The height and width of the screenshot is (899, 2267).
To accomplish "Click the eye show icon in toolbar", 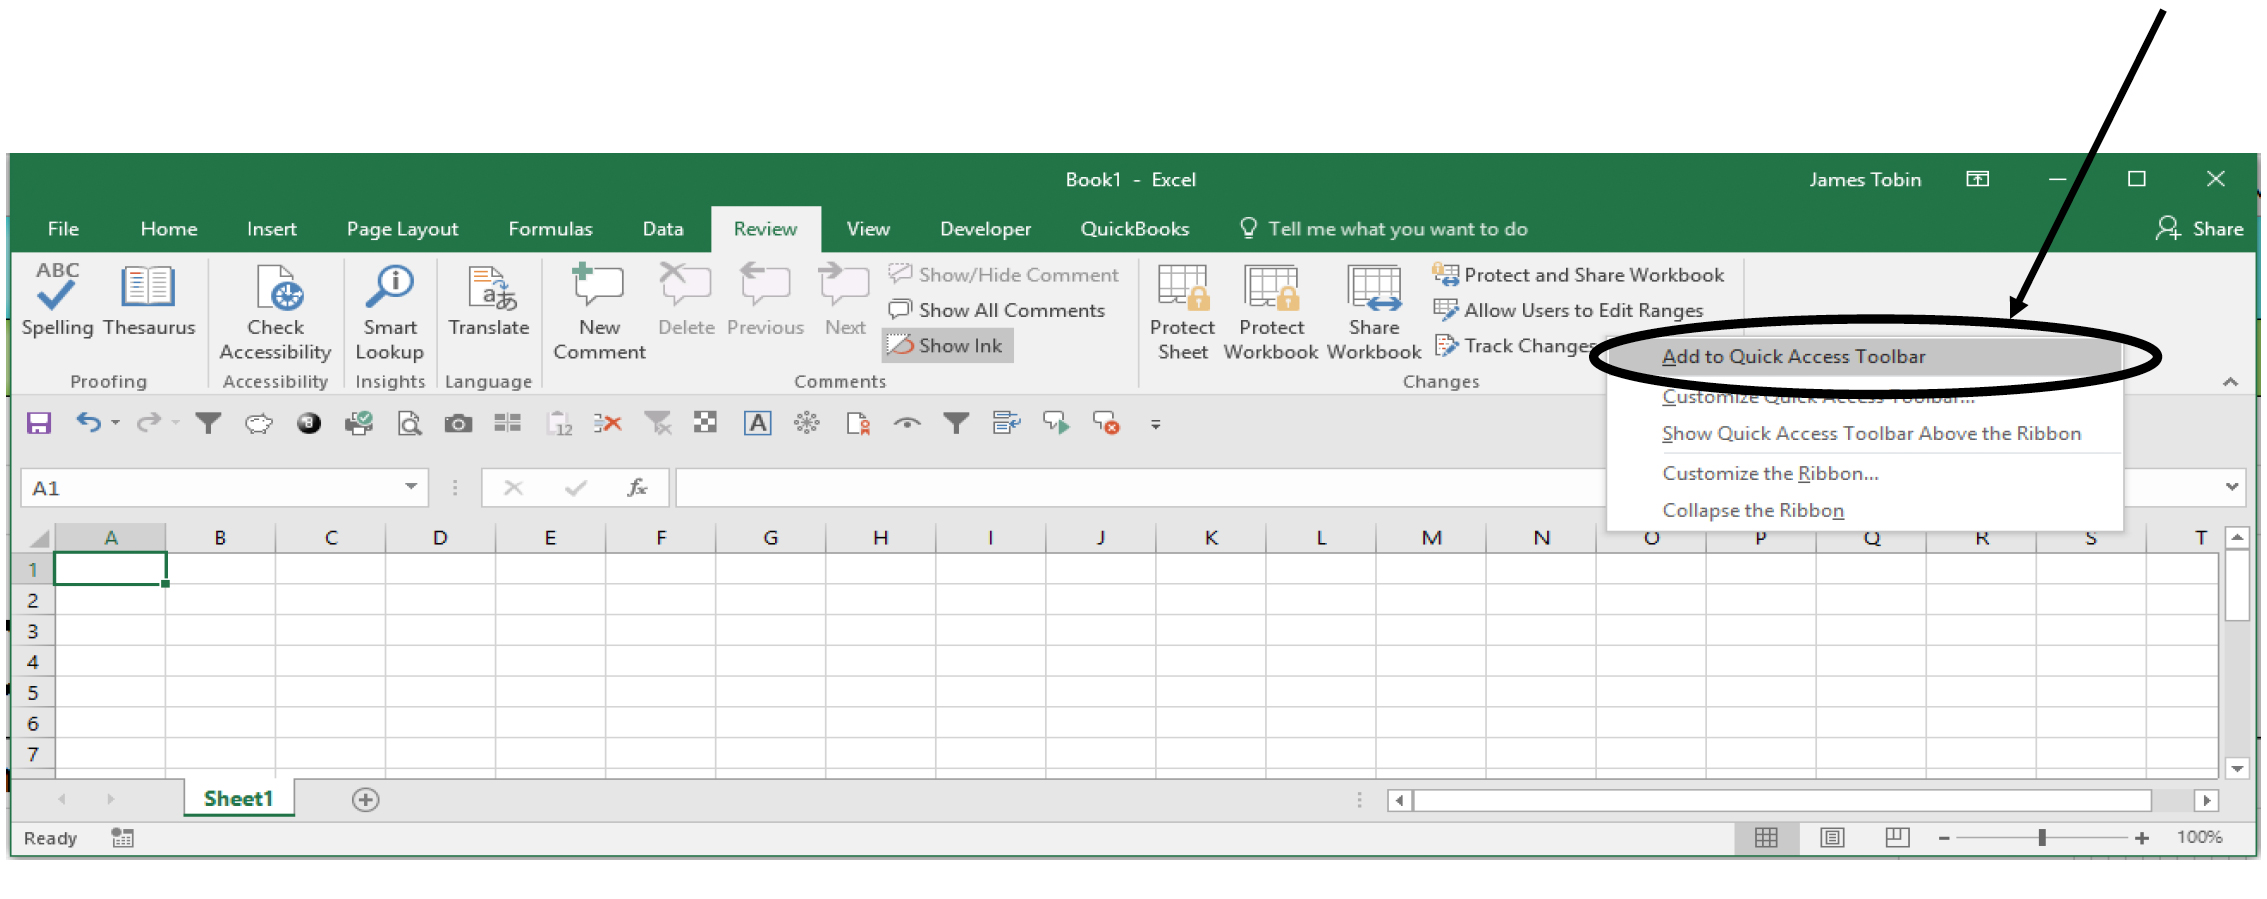I will click(907, 424).
